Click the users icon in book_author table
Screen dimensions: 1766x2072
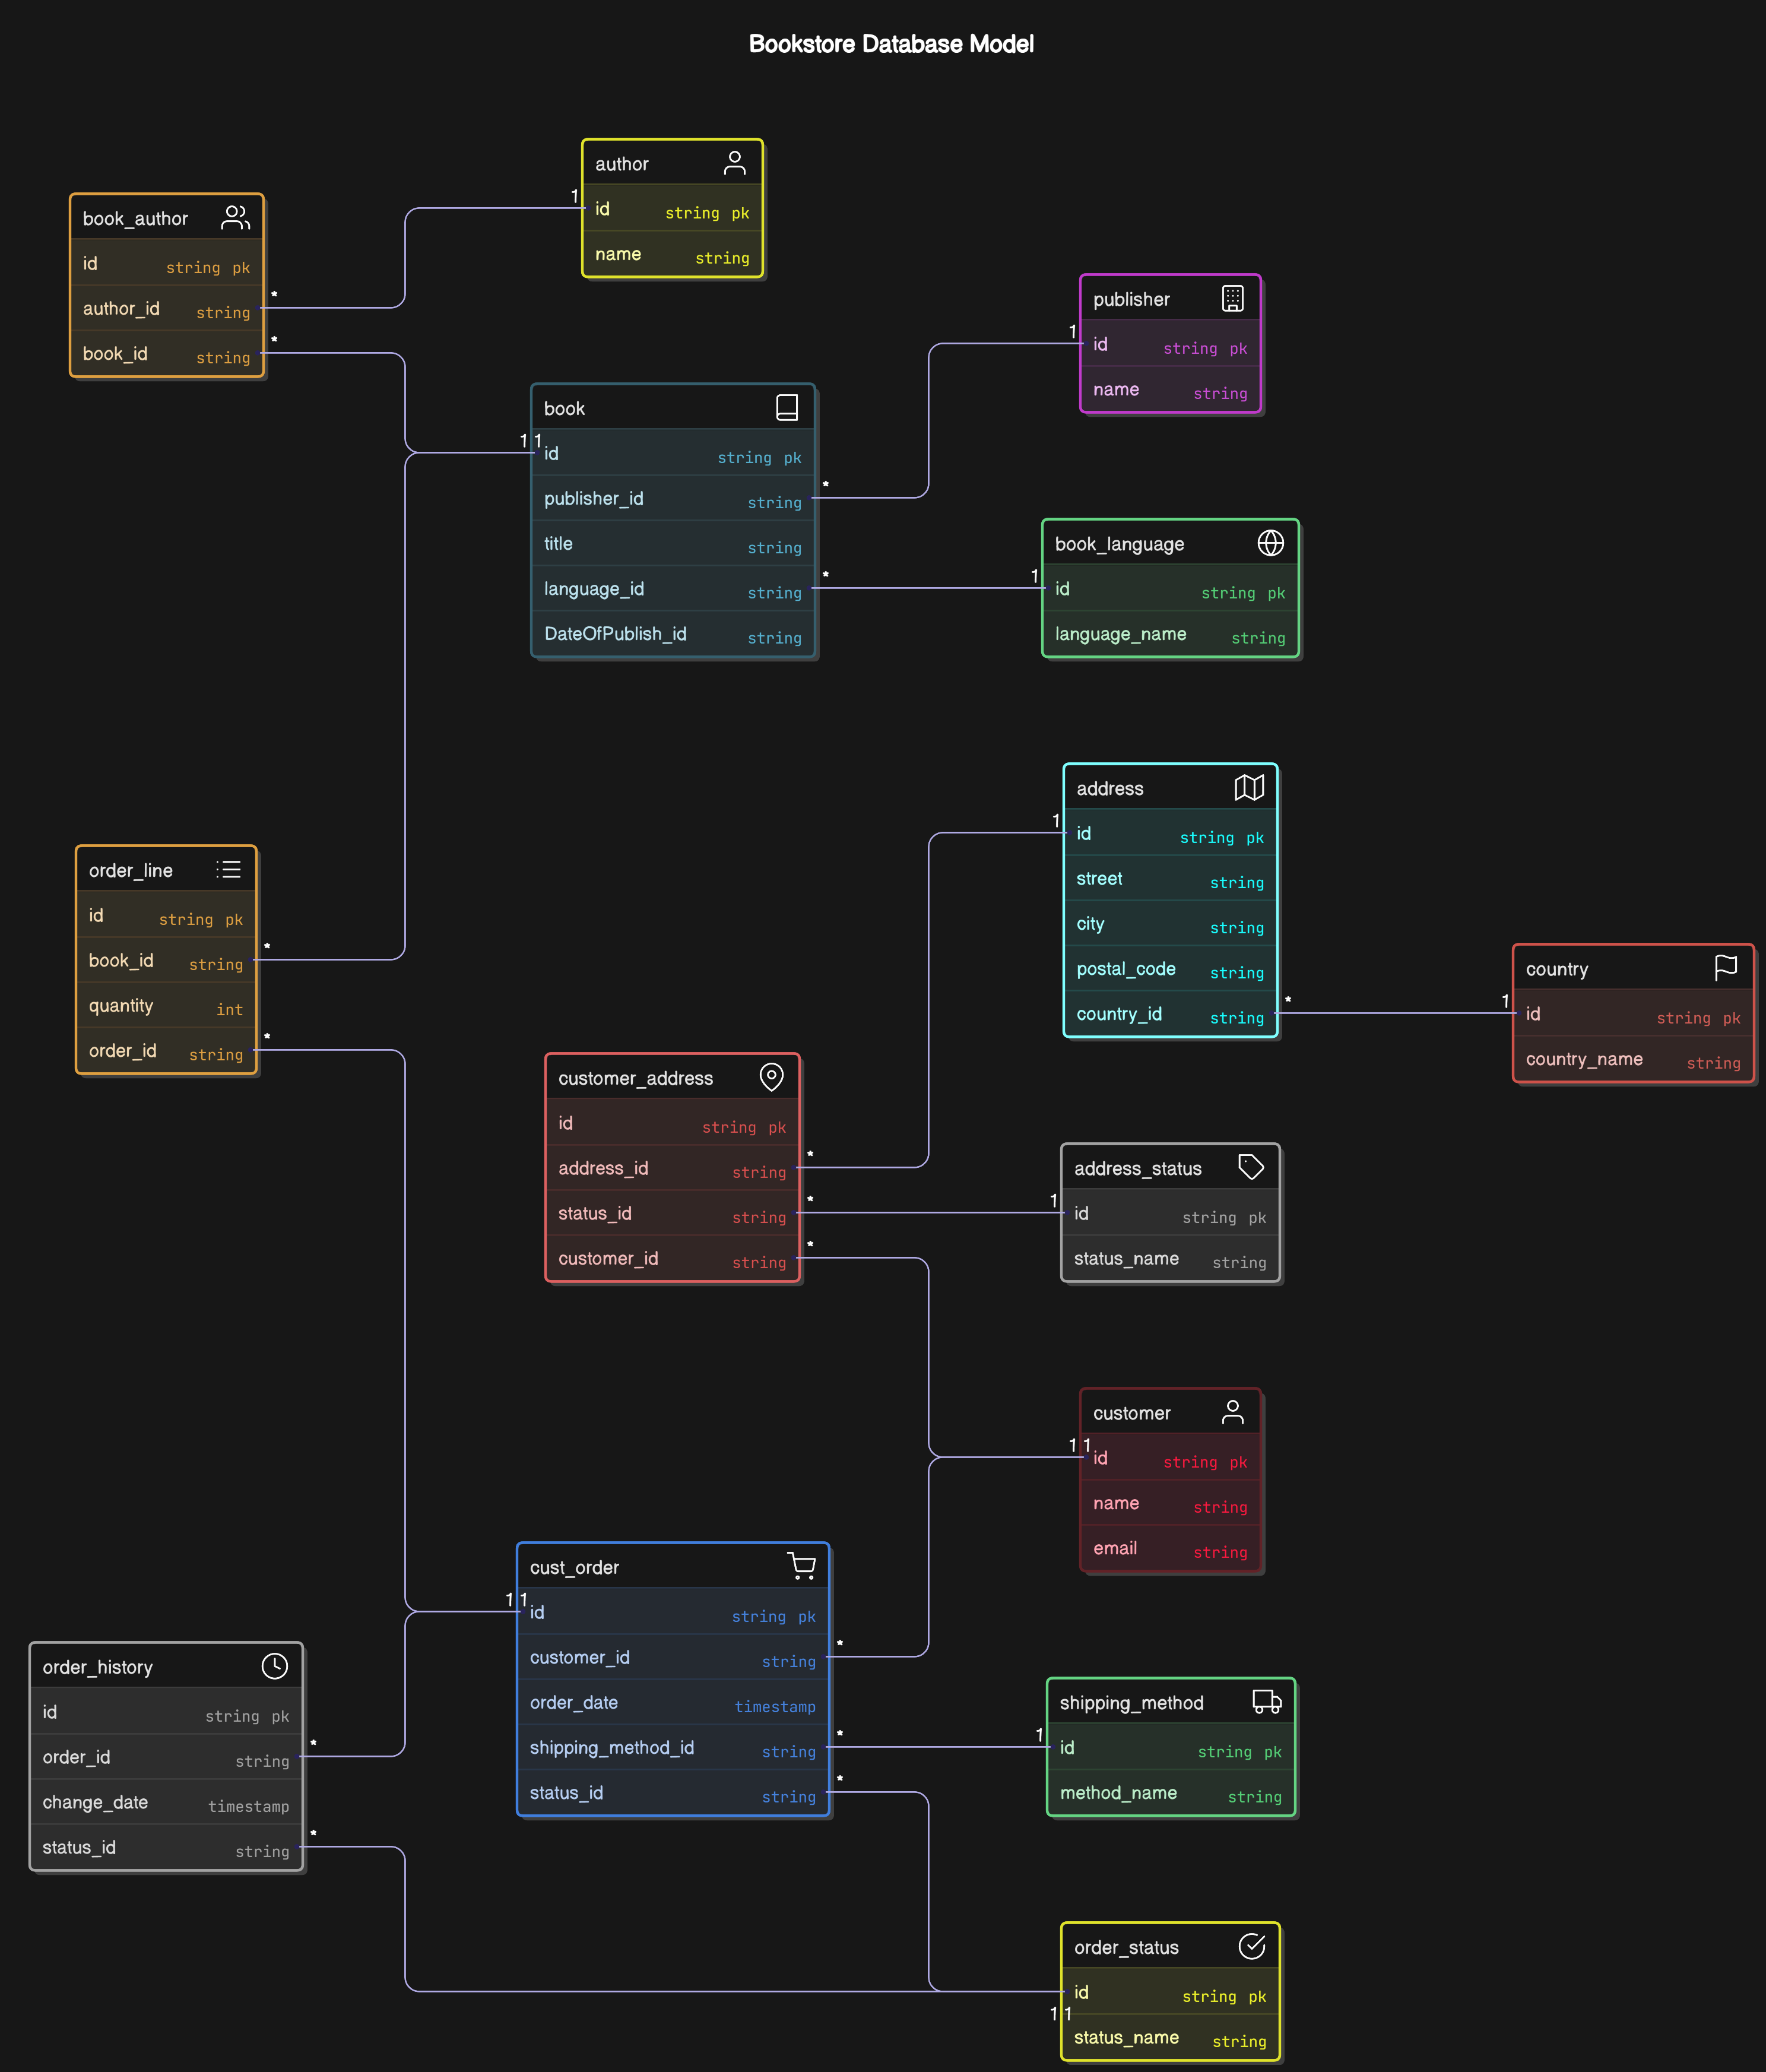(235, 218)
